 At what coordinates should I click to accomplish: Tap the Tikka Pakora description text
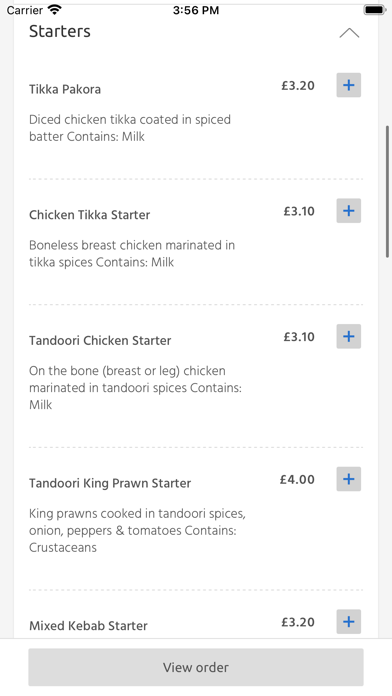[x=130, y=128]
